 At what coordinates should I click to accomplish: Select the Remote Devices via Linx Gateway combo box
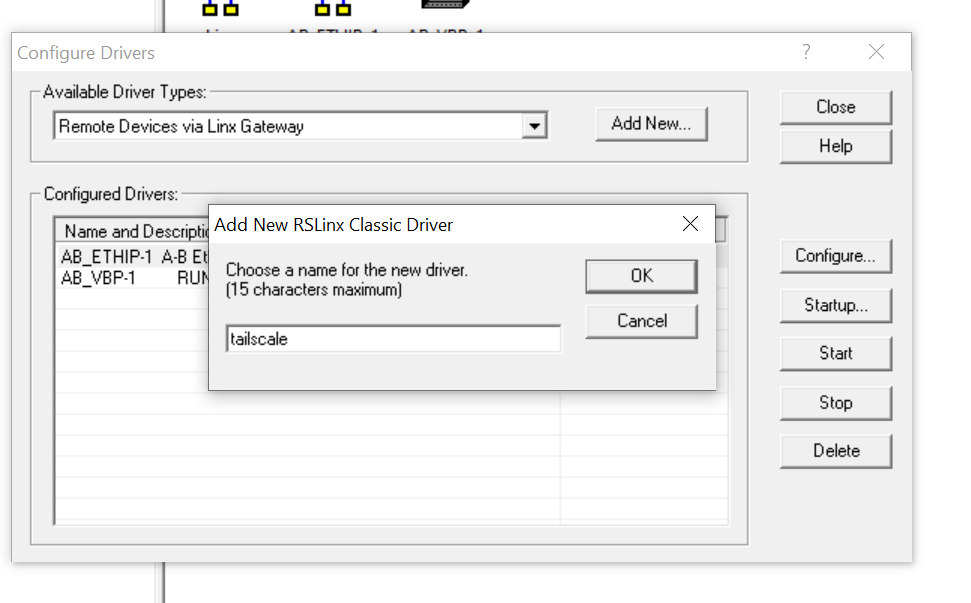click(x=300, y=126)
